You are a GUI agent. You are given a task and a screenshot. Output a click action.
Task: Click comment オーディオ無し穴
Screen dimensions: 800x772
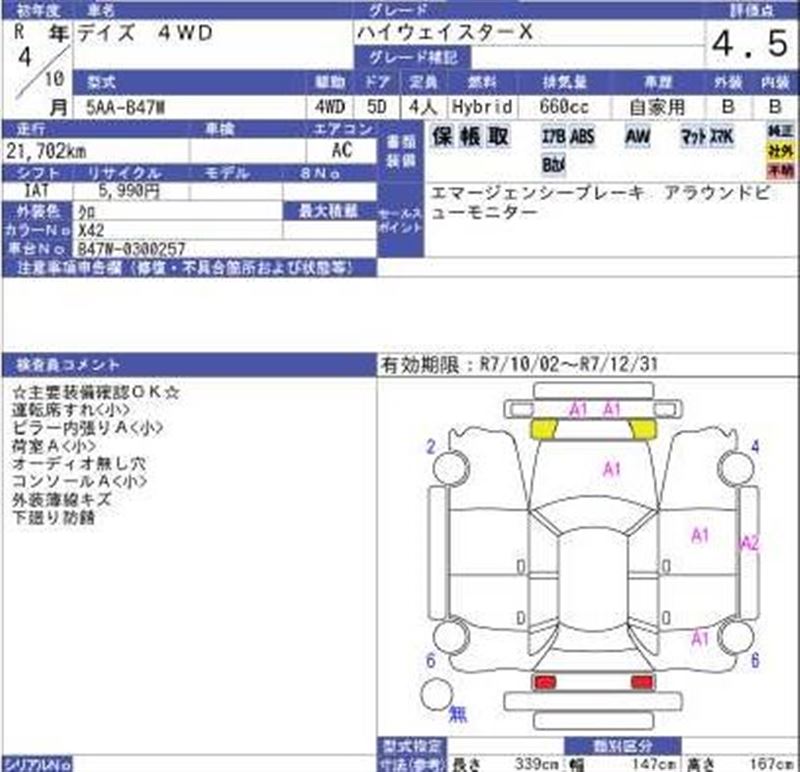point(79,463)
